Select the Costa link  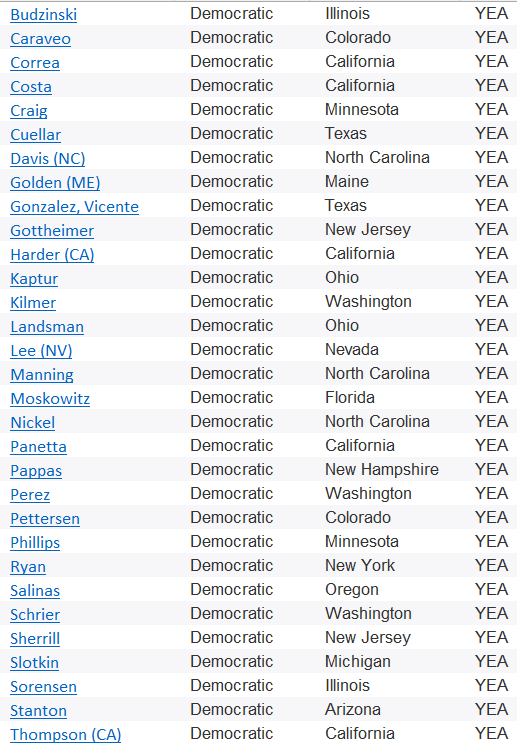click(31, 87)
